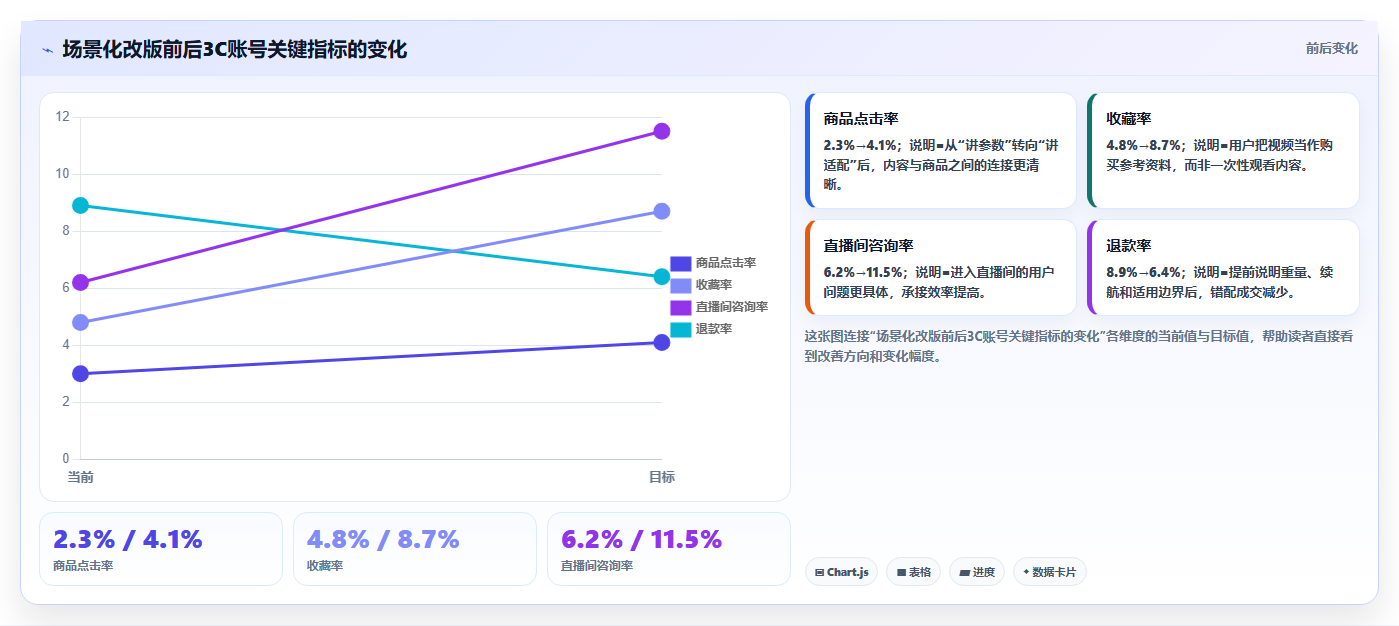
Task: Click the y-axis value 12
Action: pos(62,117)
